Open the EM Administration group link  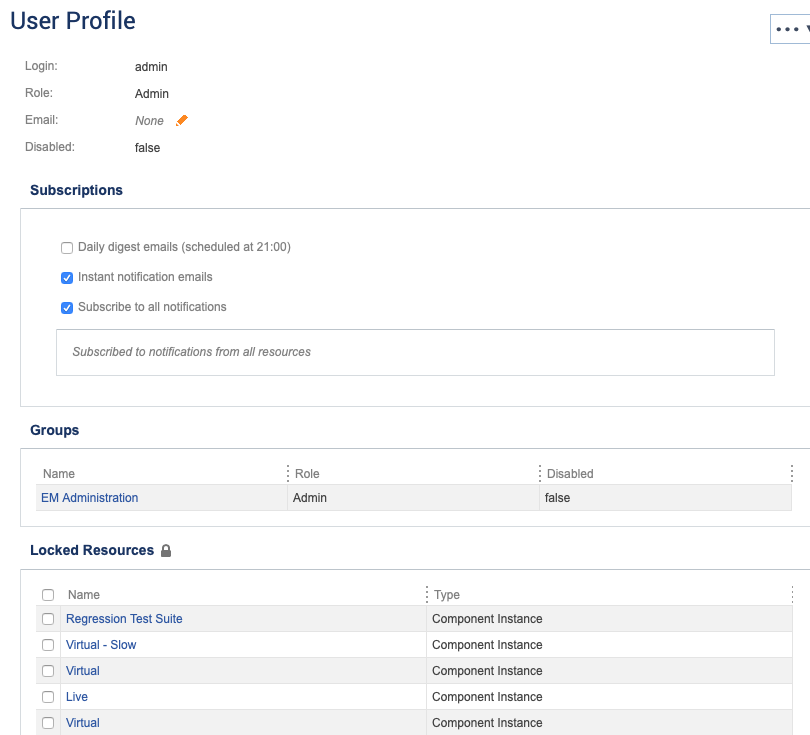pyautogui.click(x=89, y=498)
